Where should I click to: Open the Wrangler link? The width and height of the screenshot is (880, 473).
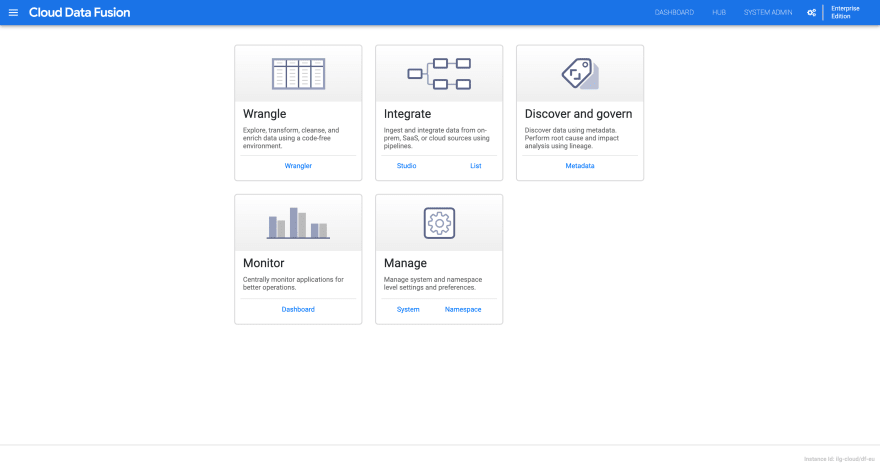tap(298, 166)
